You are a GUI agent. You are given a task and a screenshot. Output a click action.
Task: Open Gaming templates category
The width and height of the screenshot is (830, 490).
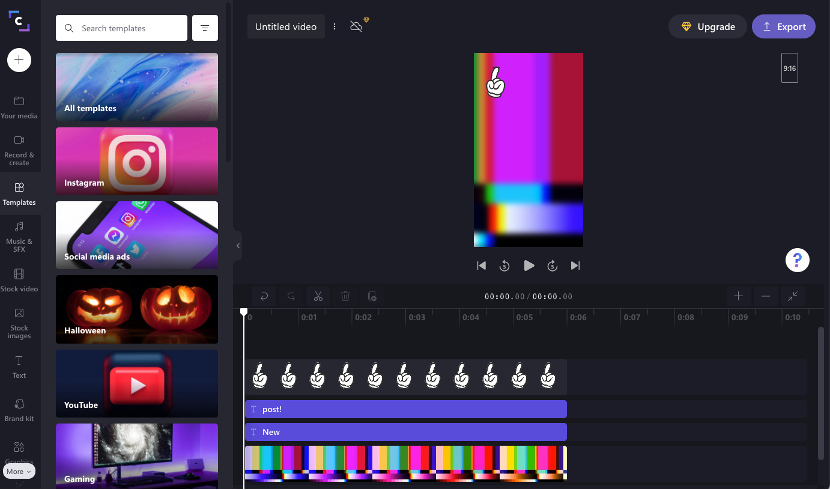(137, 455)
